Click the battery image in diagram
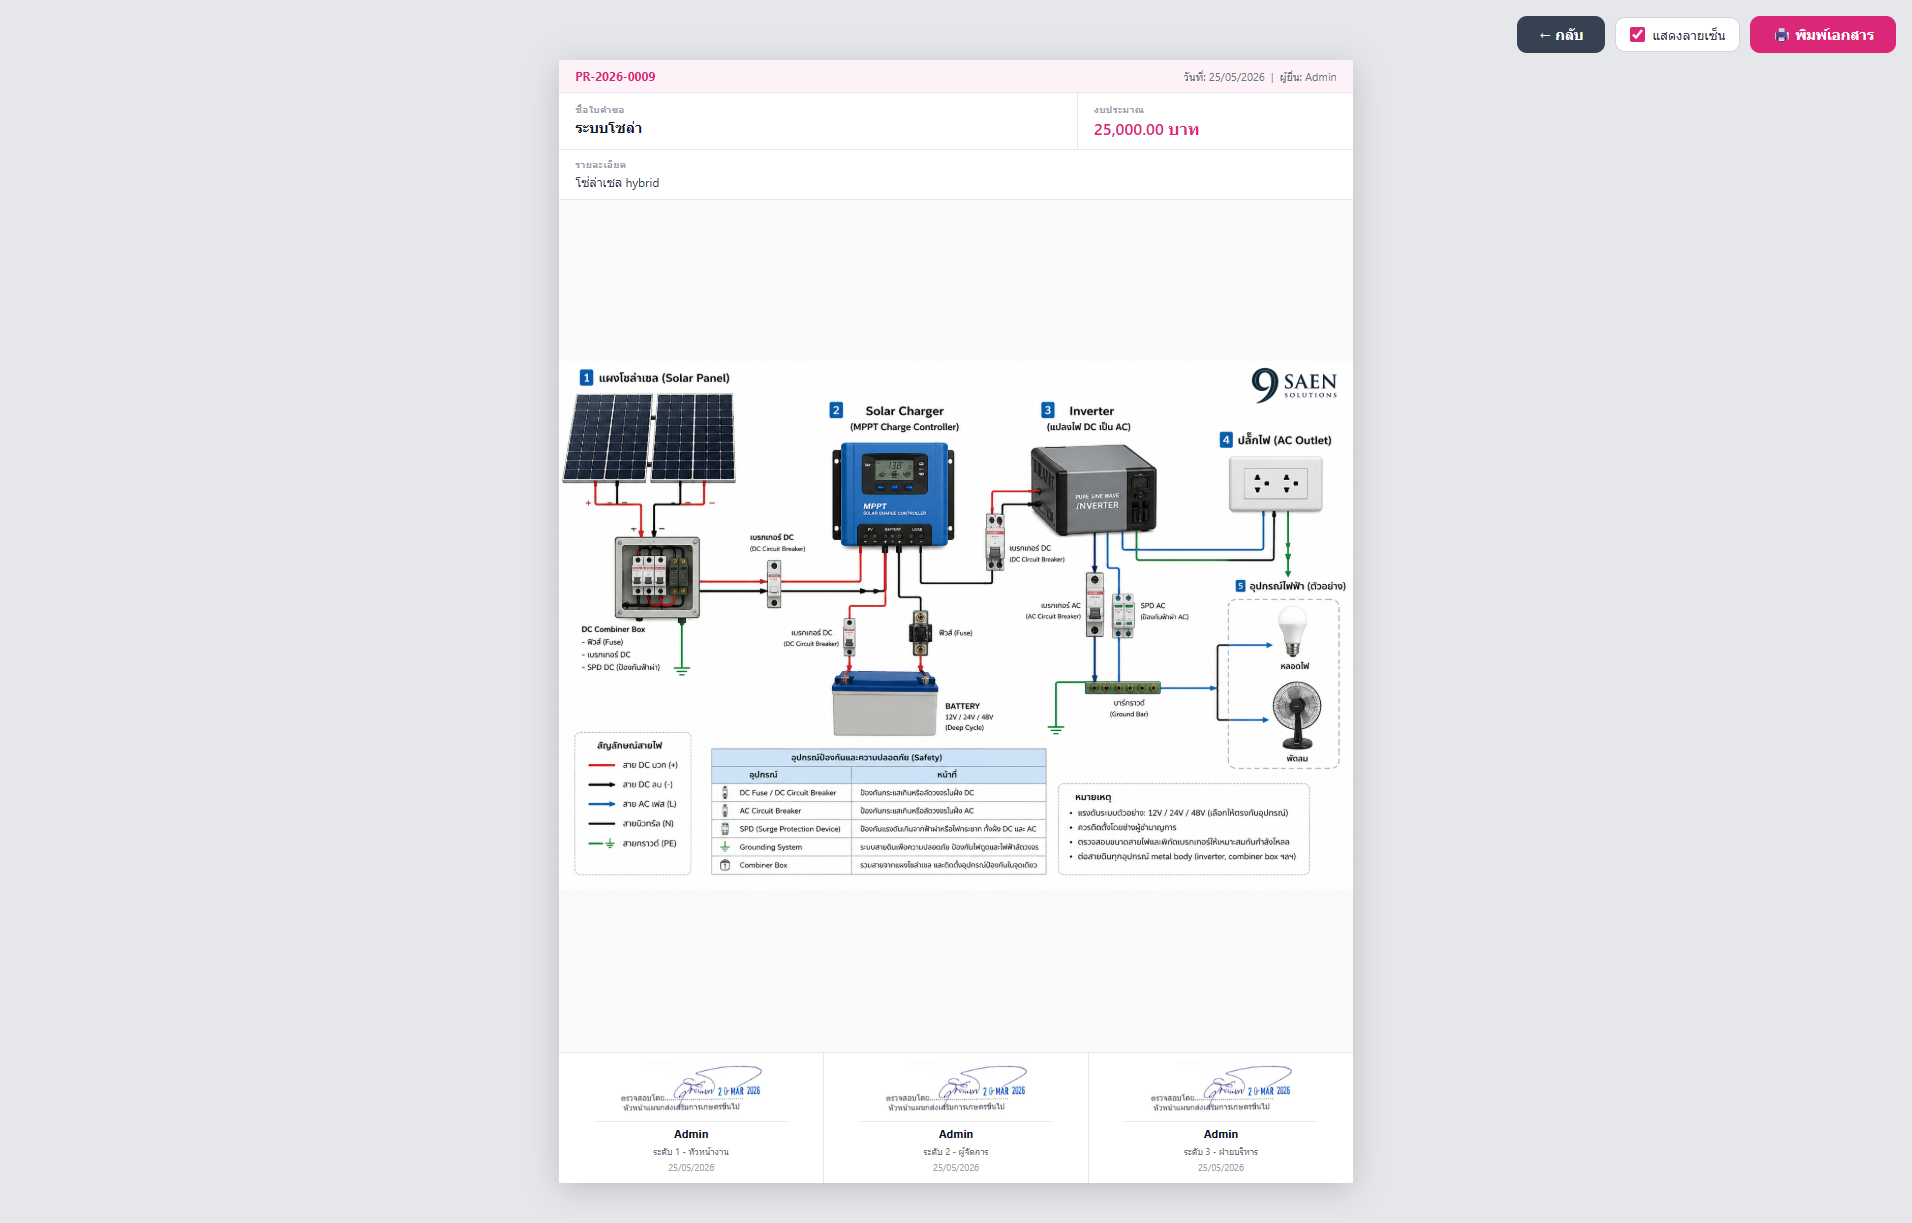This screenshot has height=1223, width=1912. click(x=885, y=704)
